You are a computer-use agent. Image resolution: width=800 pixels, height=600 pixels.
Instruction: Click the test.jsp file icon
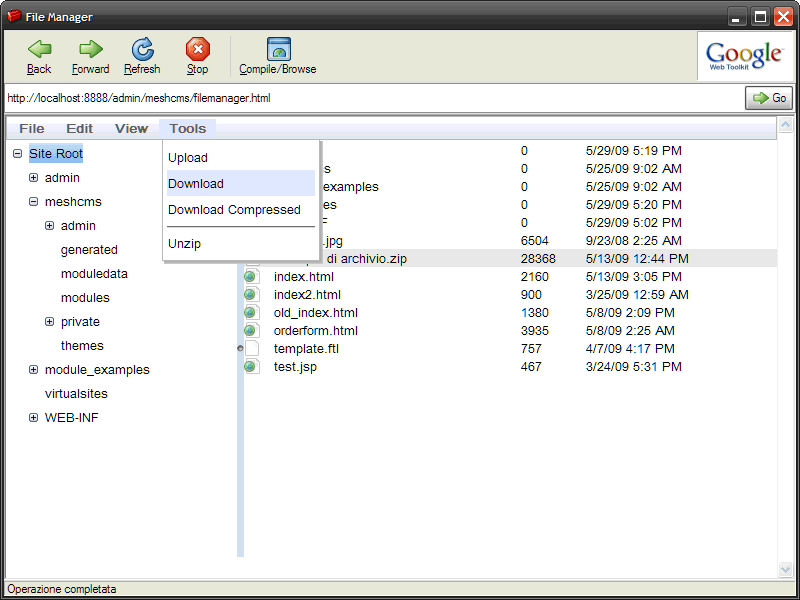click(252, 367)
